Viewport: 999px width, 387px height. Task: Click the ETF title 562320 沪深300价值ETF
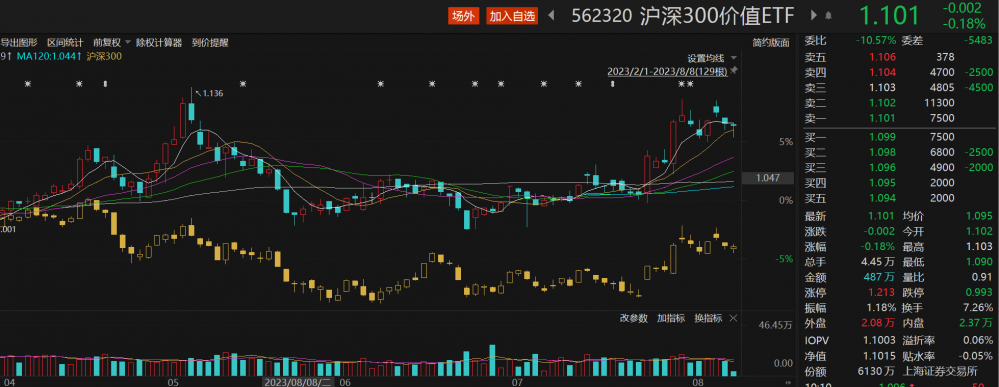[682, 16]
